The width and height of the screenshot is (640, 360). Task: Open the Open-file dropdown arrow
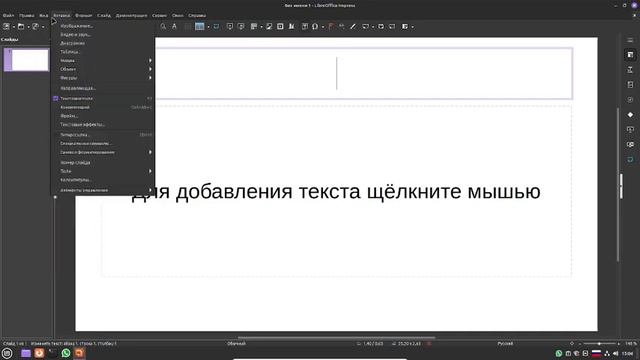pos(28,27)
